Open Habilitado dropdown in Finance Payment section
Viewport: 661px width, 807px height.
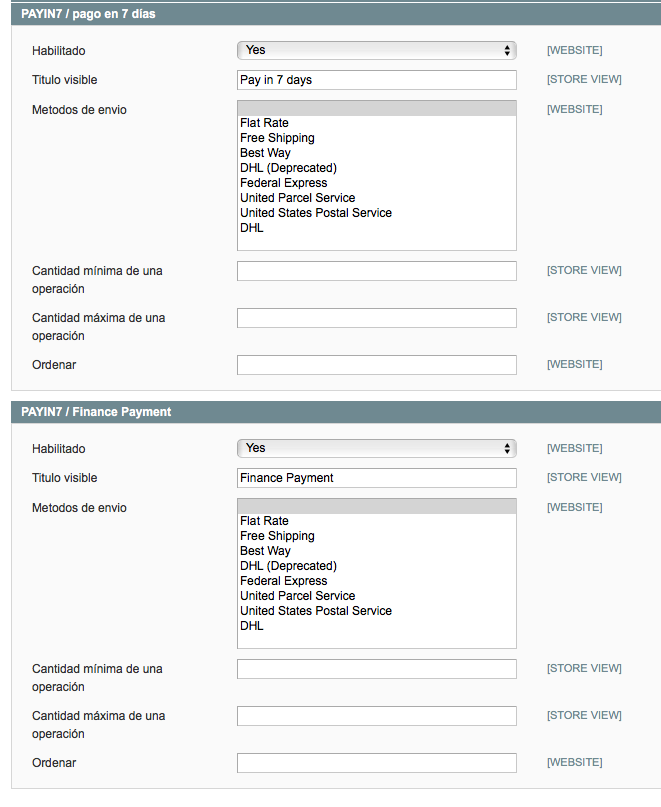376,448
